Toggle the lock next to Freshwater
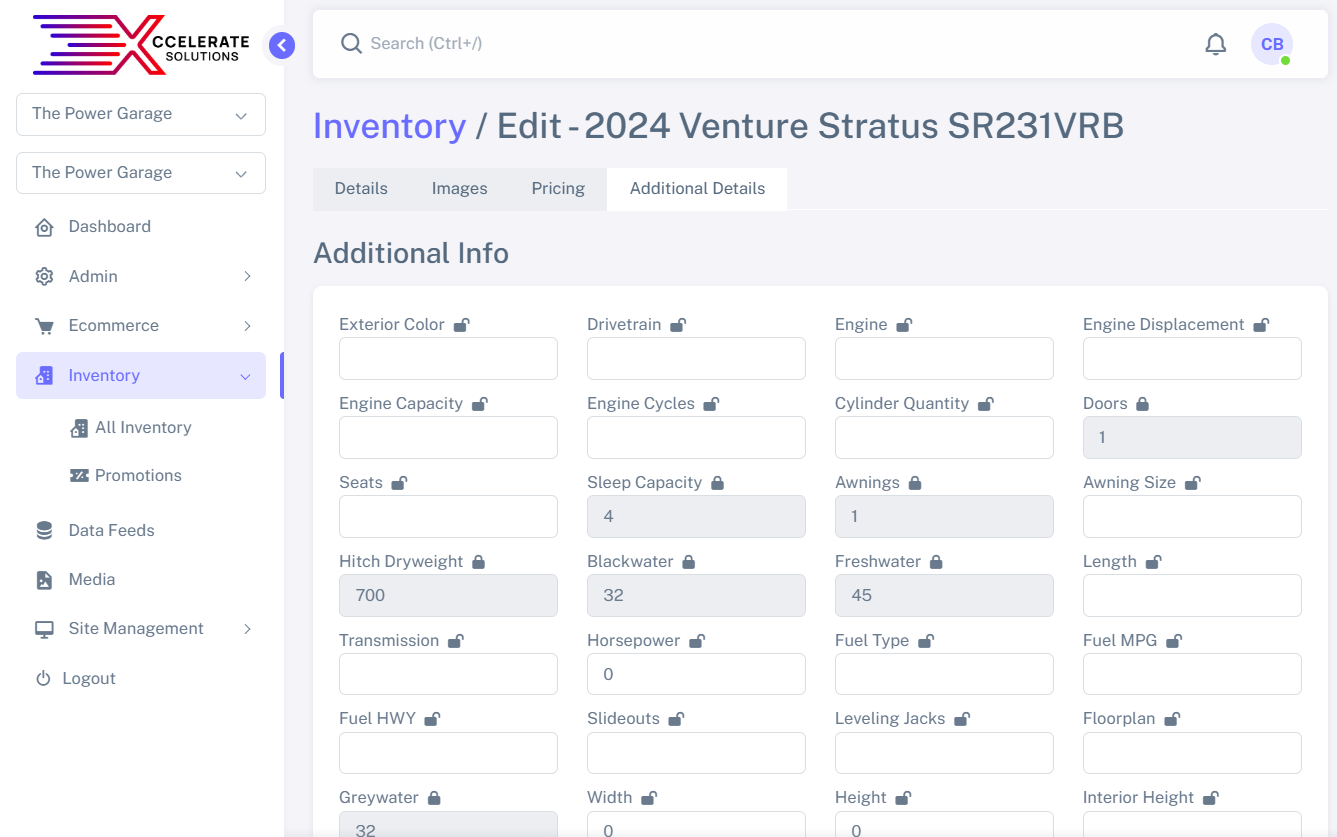The height and width of the screenshot is (837, 1337). (936, 562)
